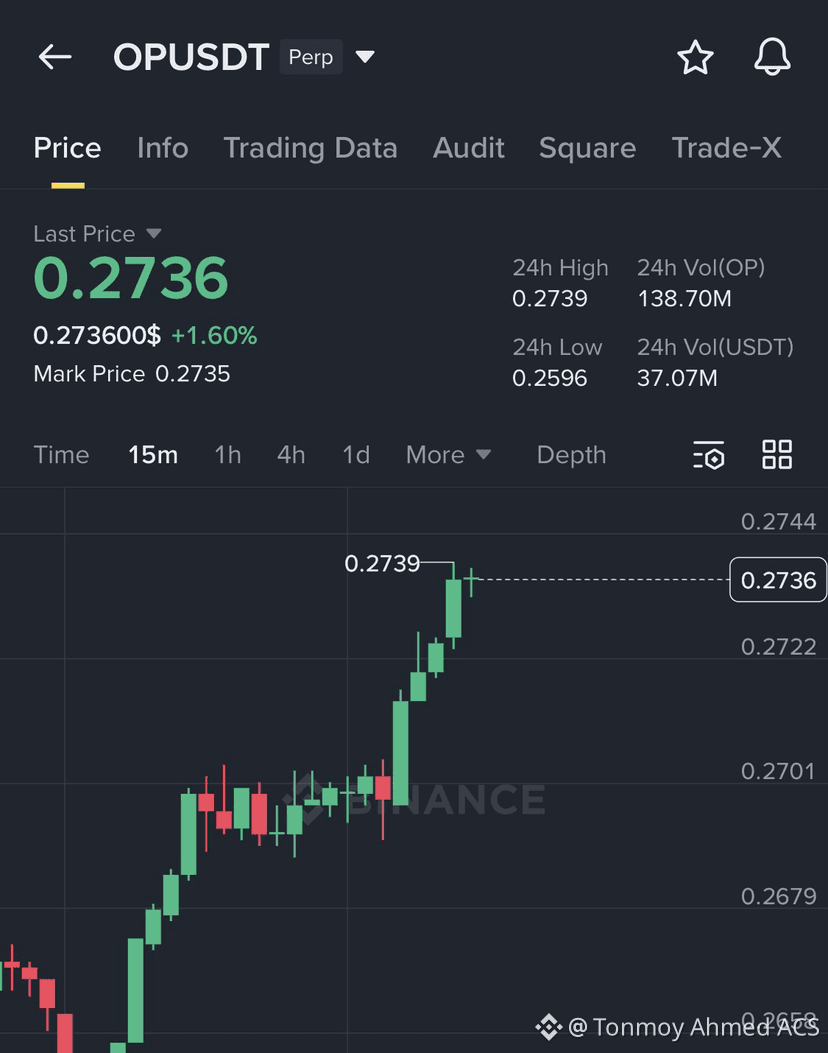
Task: Expand the OPUSDT pair selector arrow
Action: (365, 57)
